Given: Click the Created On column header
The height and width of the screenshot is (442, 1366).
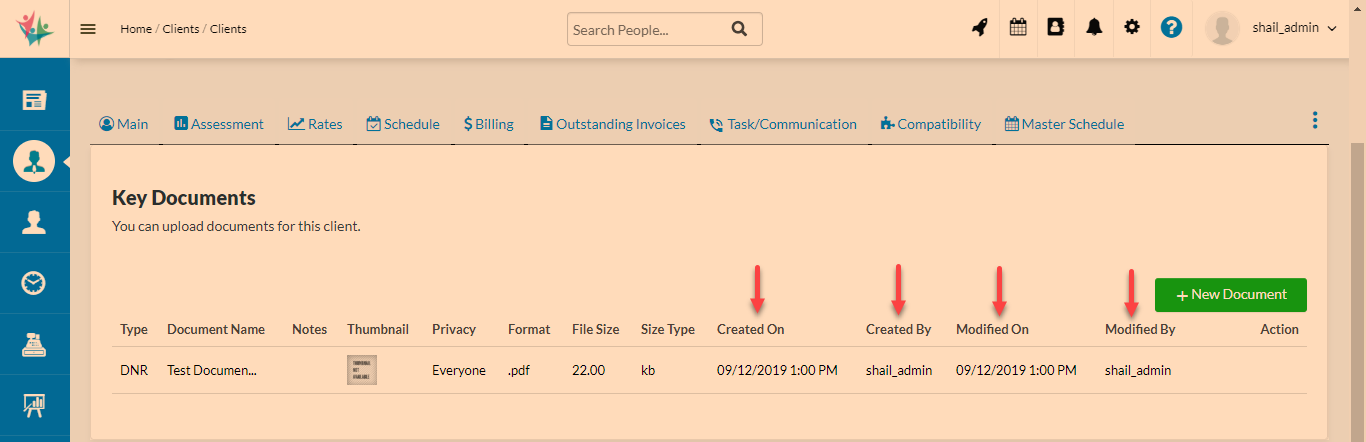Looking at the screenshot, I should 751,329.
